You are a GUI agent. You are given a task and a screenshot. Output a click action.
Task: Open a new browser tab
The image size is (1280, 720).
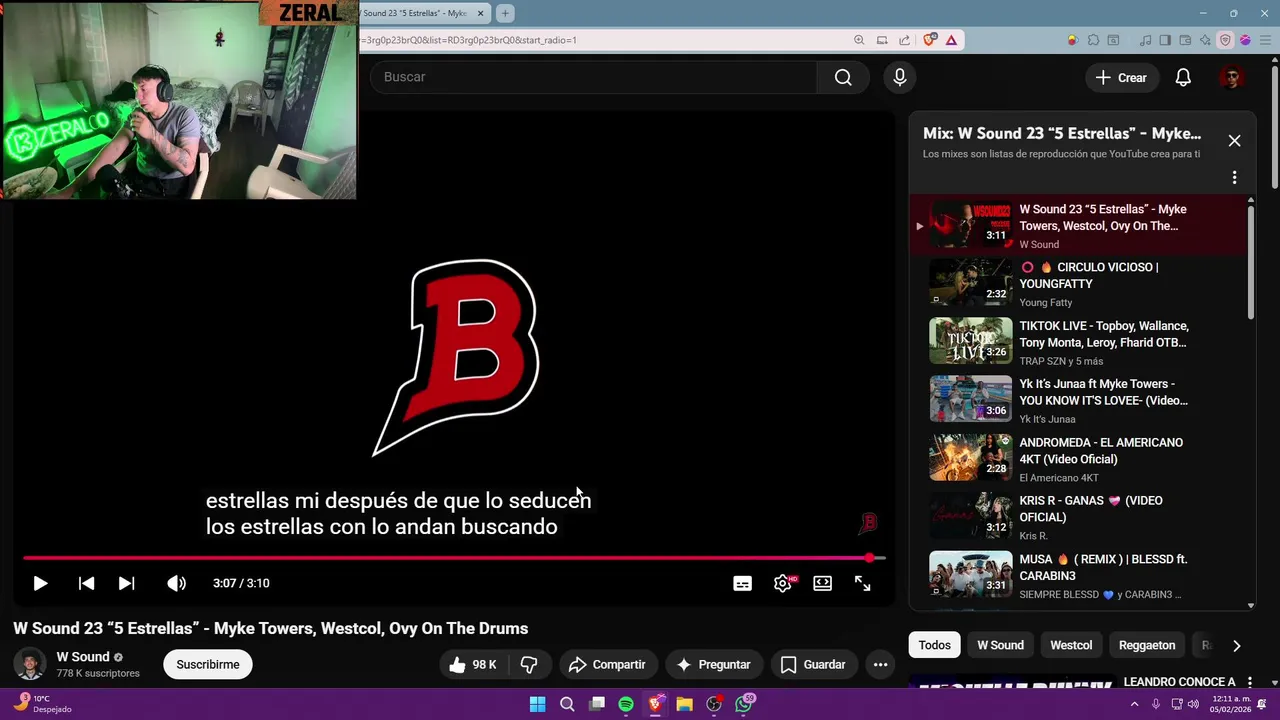point(505,13)
